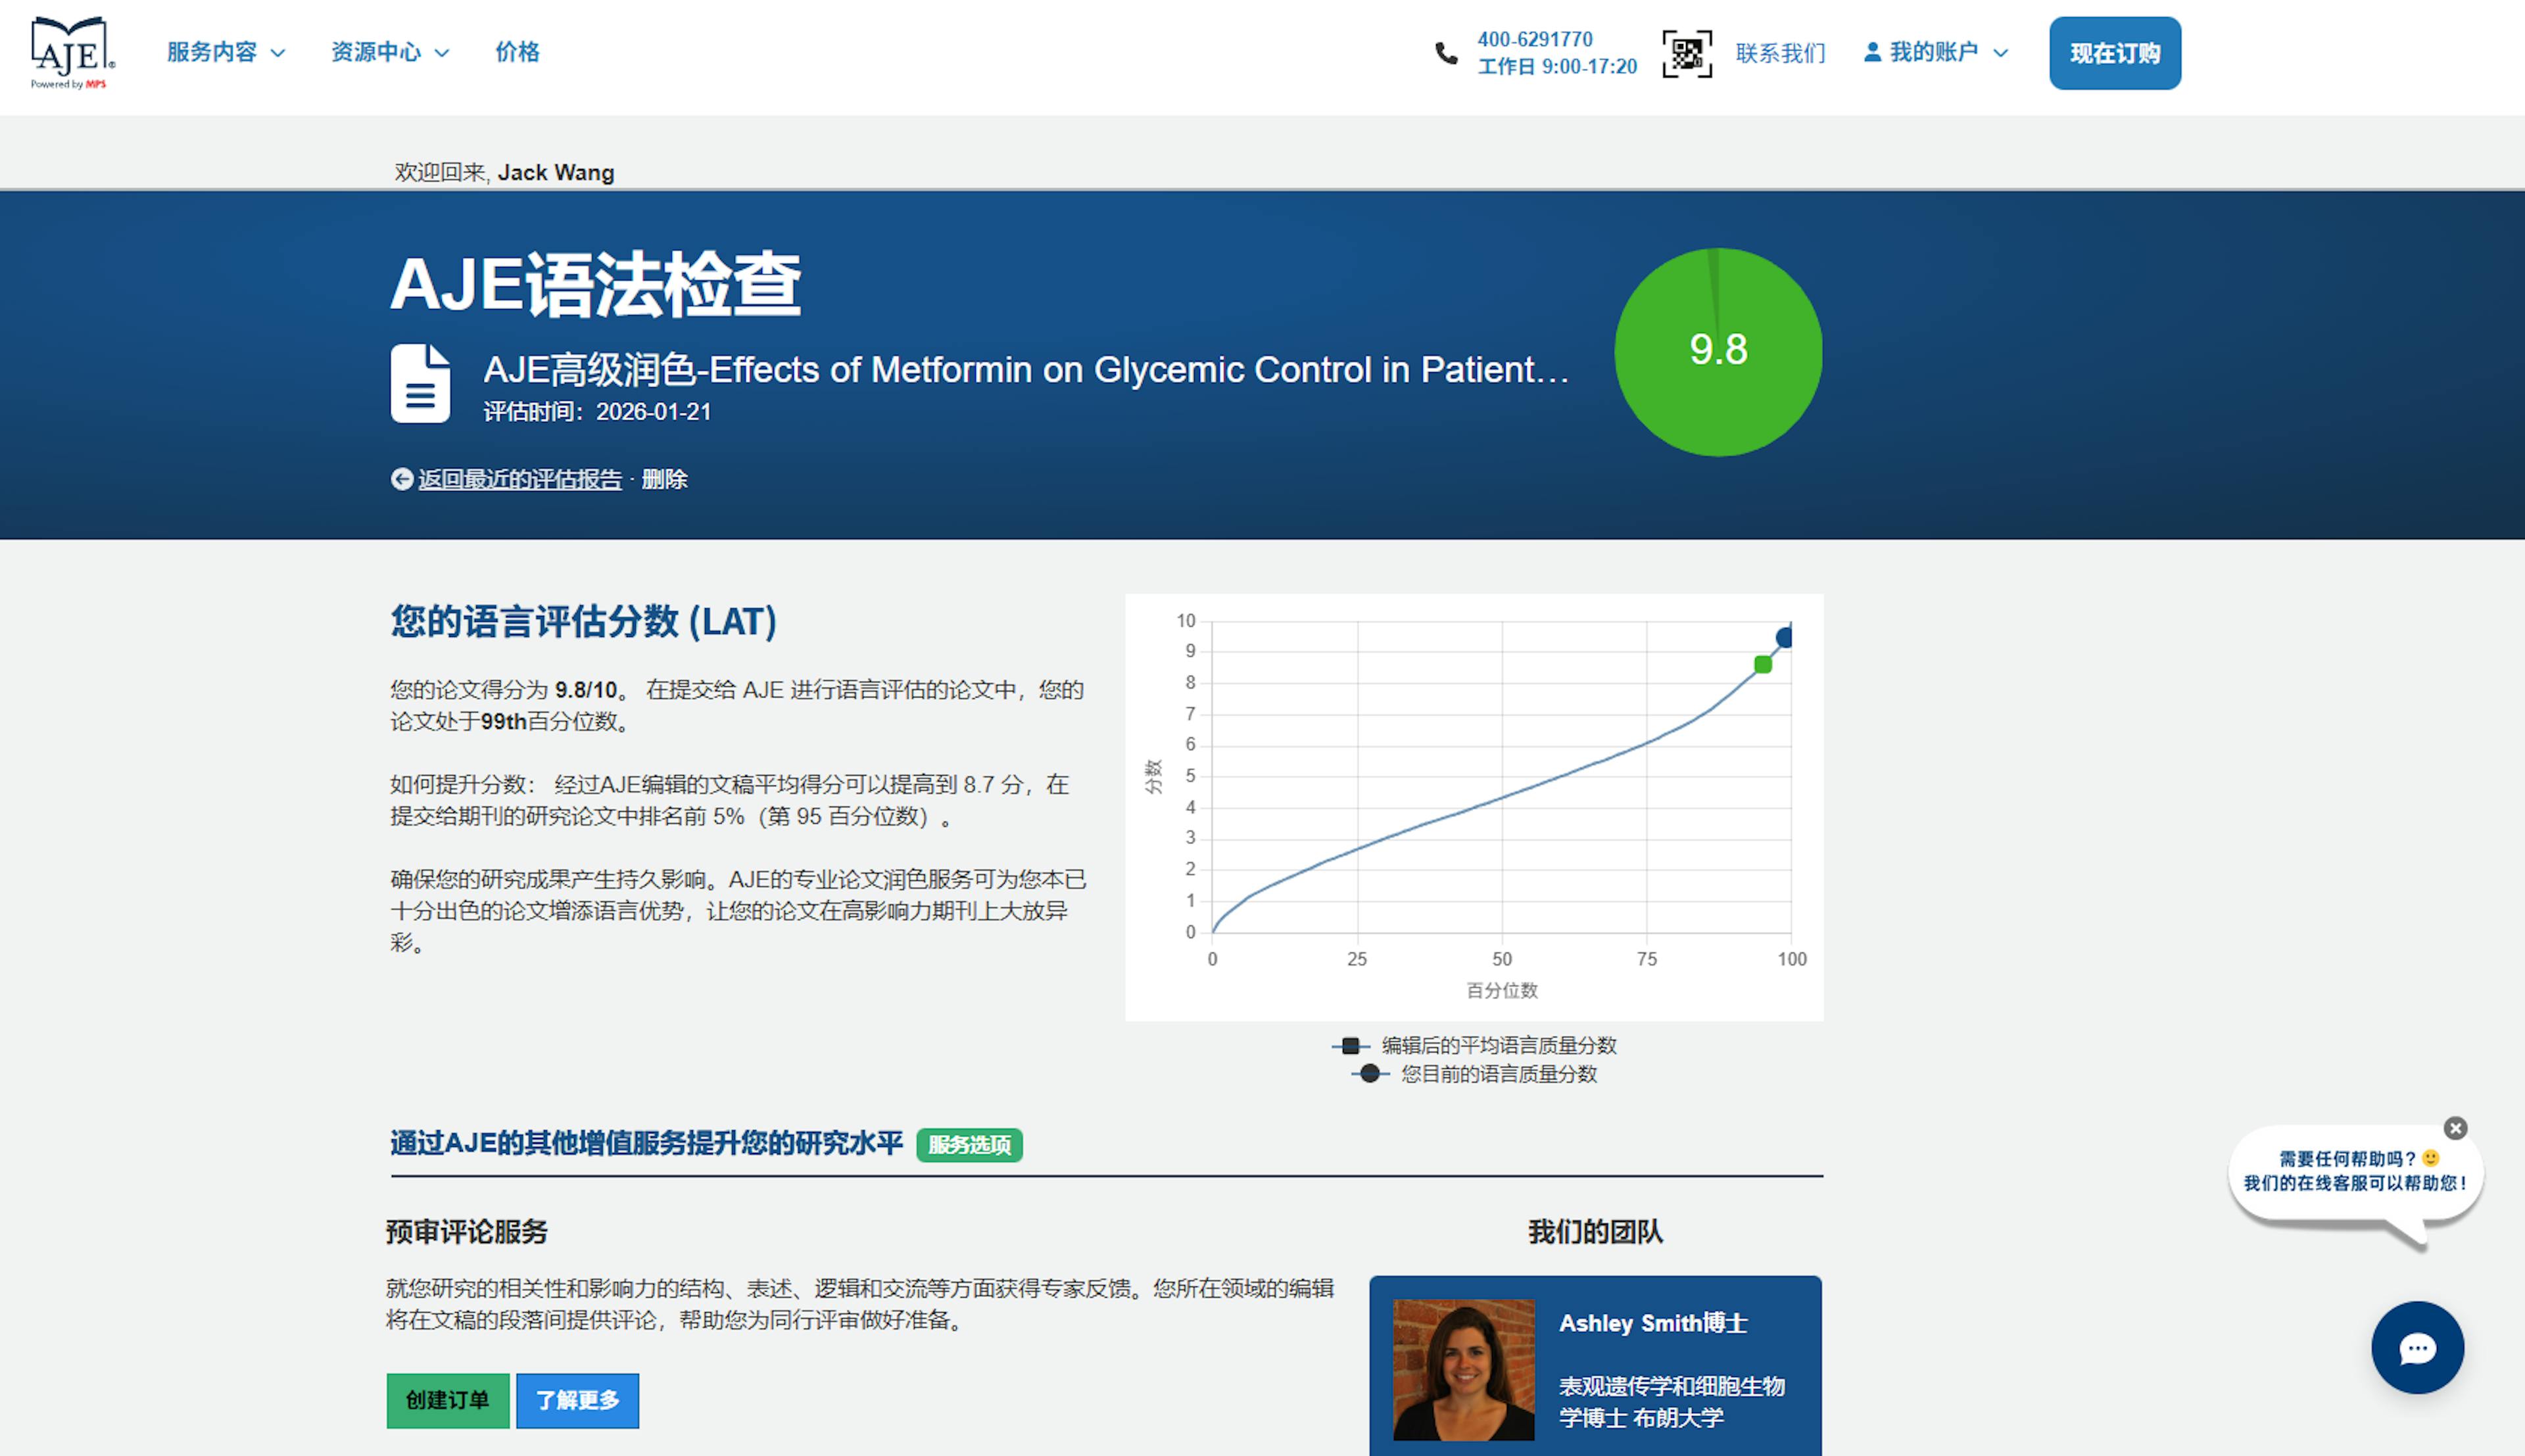Click the green 9.8 score donut chart
This screenshot has width=2525, height=1456.
tap(1718, 351)
